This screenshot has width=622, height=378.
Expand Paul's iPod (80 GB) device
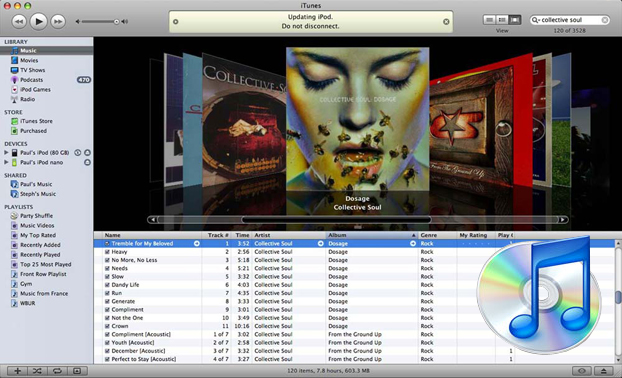(x=6, y=152)
